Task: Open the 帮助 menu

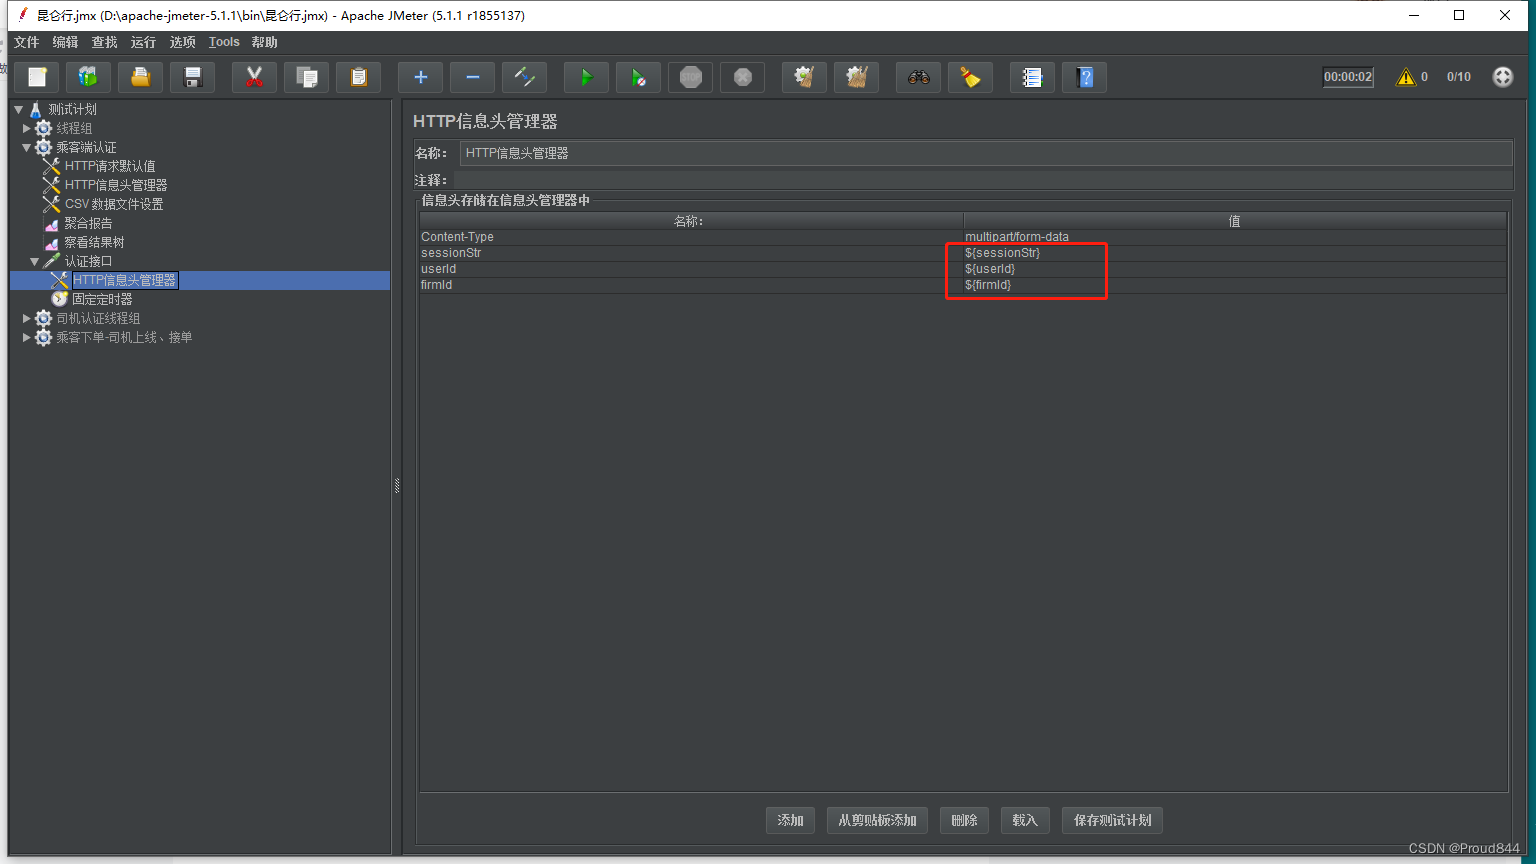Action: tap(265, 42)
